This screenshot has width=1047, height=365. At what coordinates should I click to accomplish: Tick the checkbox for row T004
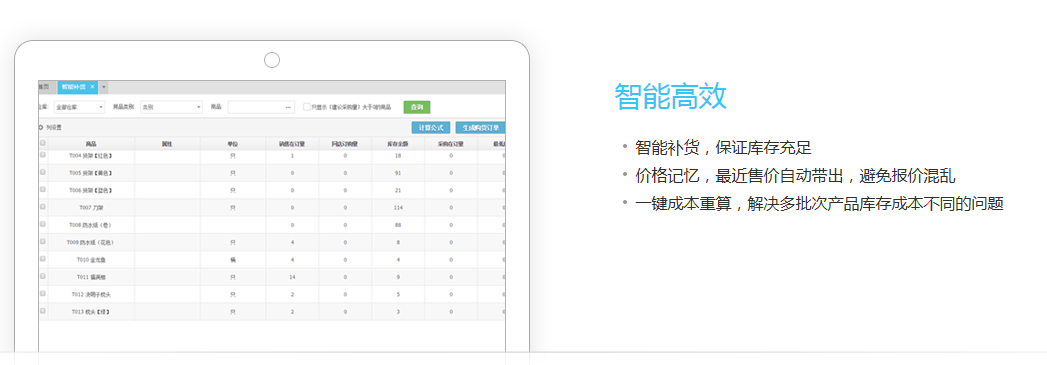tap(43, 155)
